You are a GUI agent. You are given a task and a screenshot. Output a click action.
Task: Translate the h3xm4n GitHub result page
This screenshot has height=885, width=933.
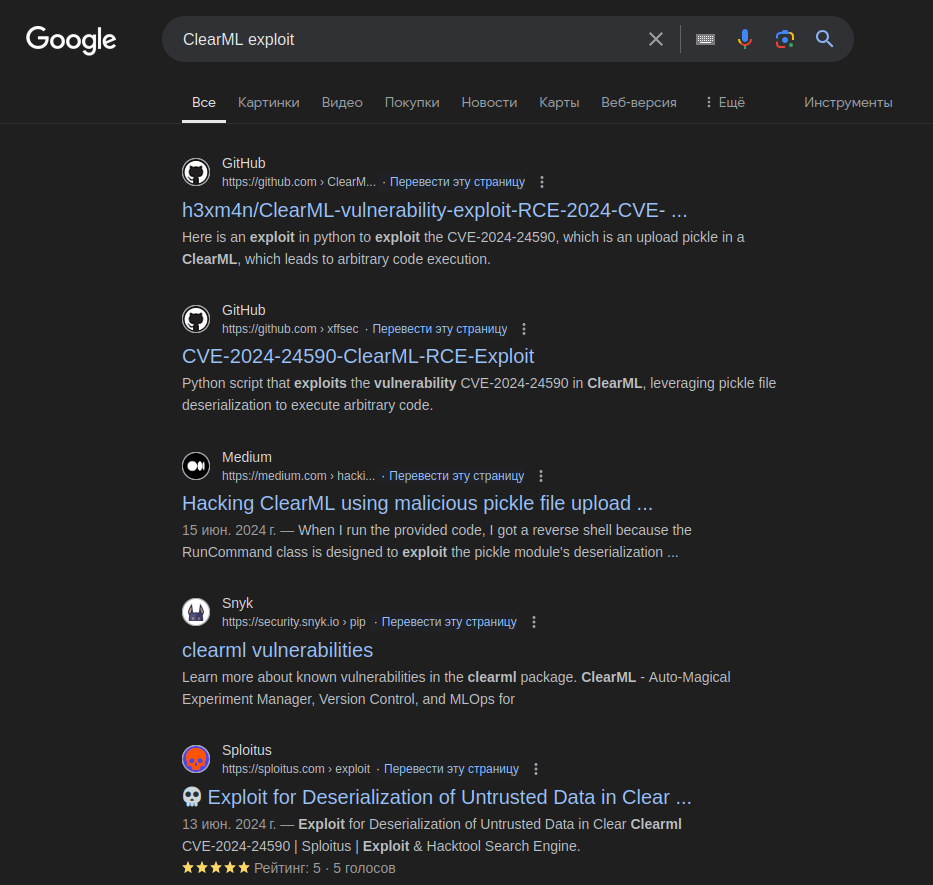click(457, 182)
